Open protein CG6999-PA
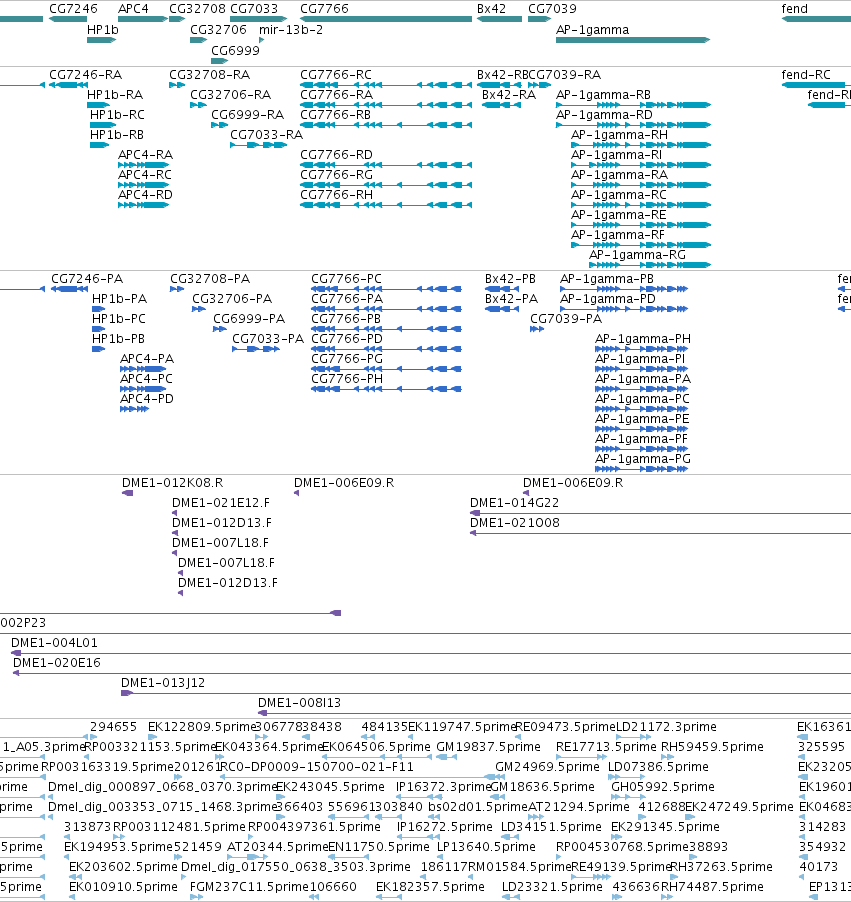The height and width of the screenshot is (902, 851). tap(249, 319)
